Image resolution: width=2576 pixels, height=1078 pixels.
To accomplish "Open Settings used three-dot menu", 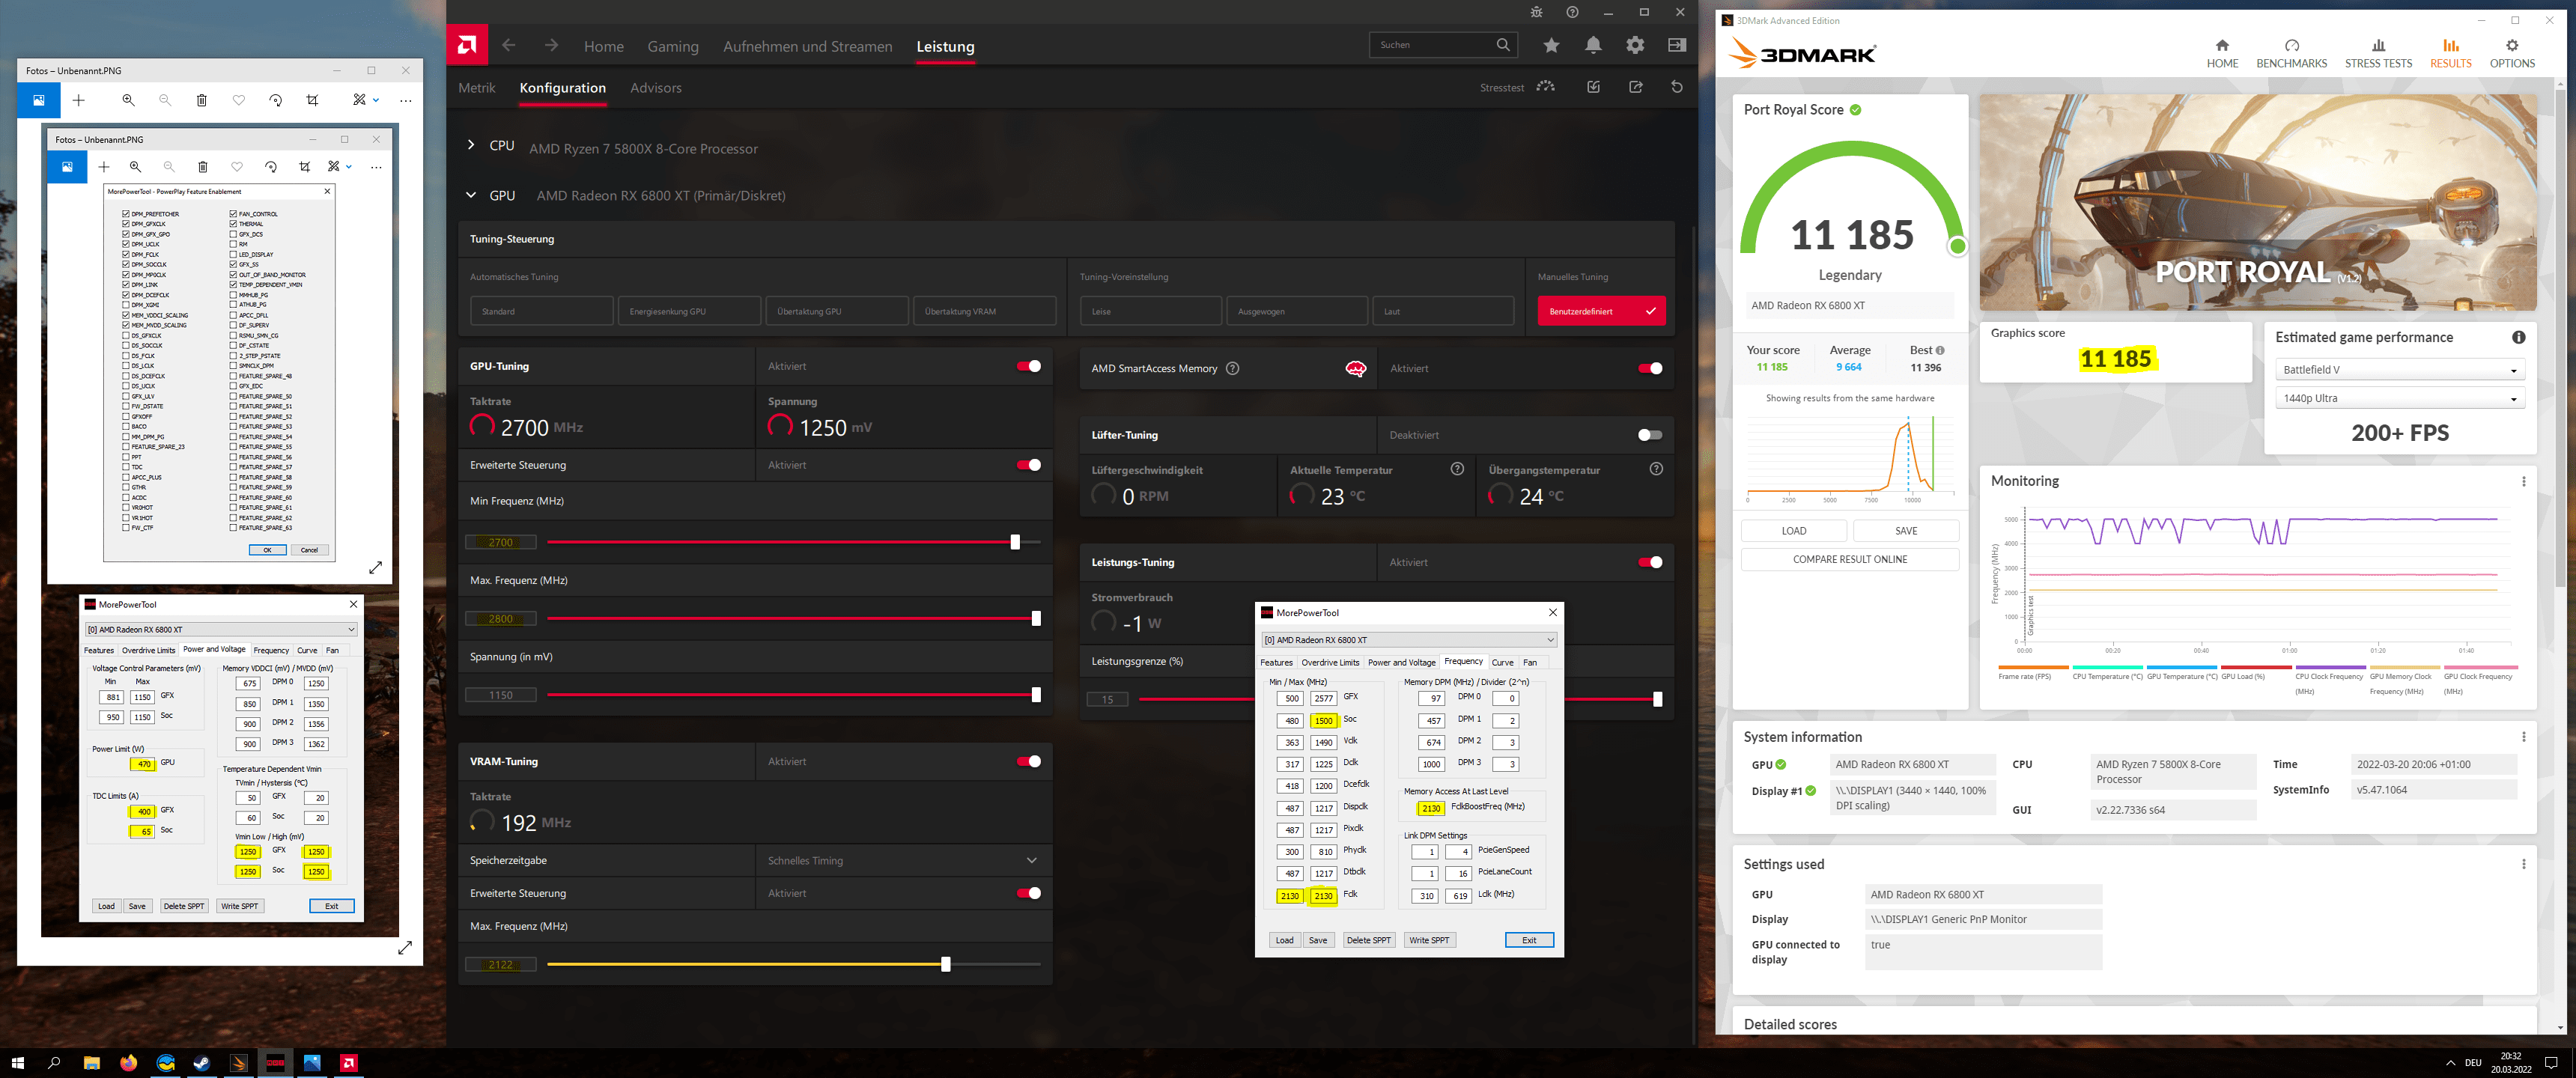I will (x=2524, y=864).
